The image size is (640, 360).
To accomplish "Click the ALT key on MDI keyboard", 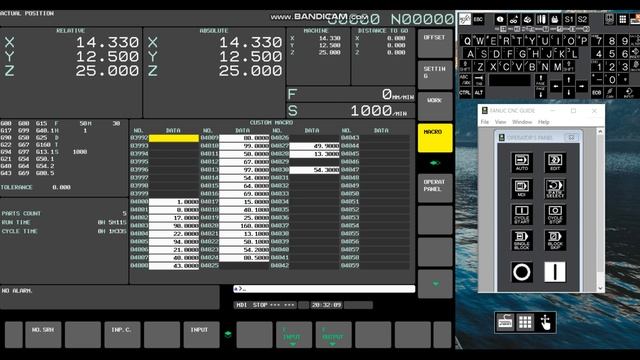I will click(479, 93).
